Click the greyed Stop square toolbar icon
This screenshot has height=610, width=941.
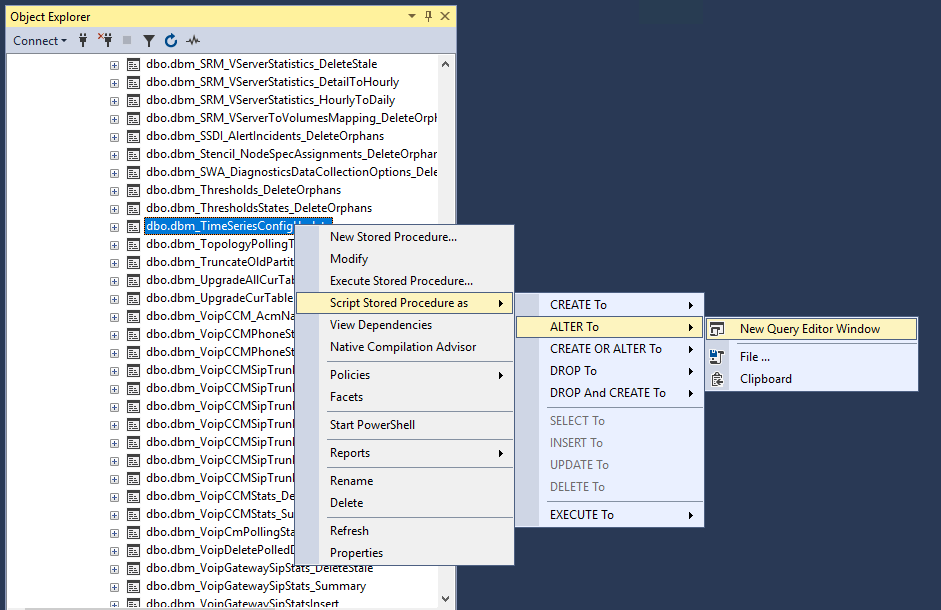[127, 40]
